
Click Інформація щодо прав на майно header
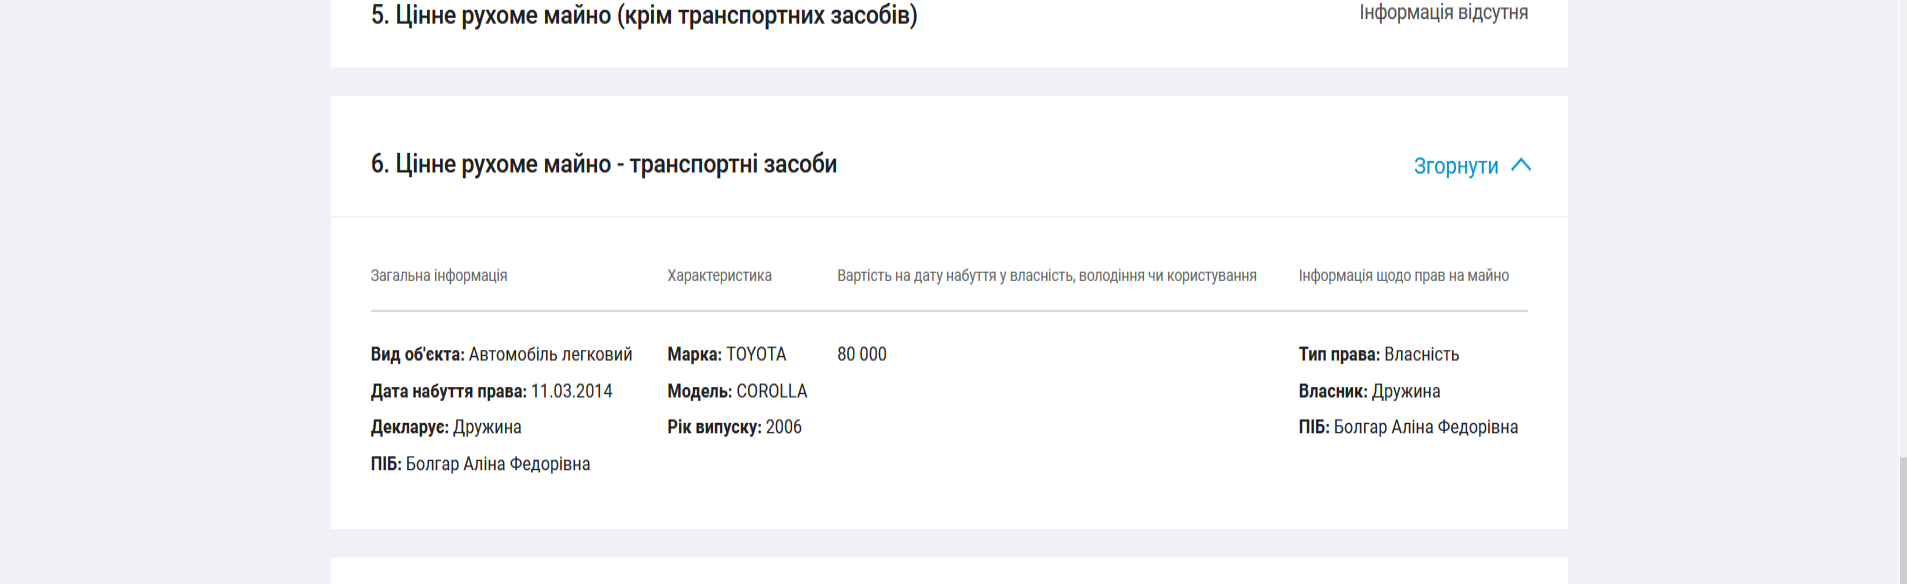pos(1403,275)
